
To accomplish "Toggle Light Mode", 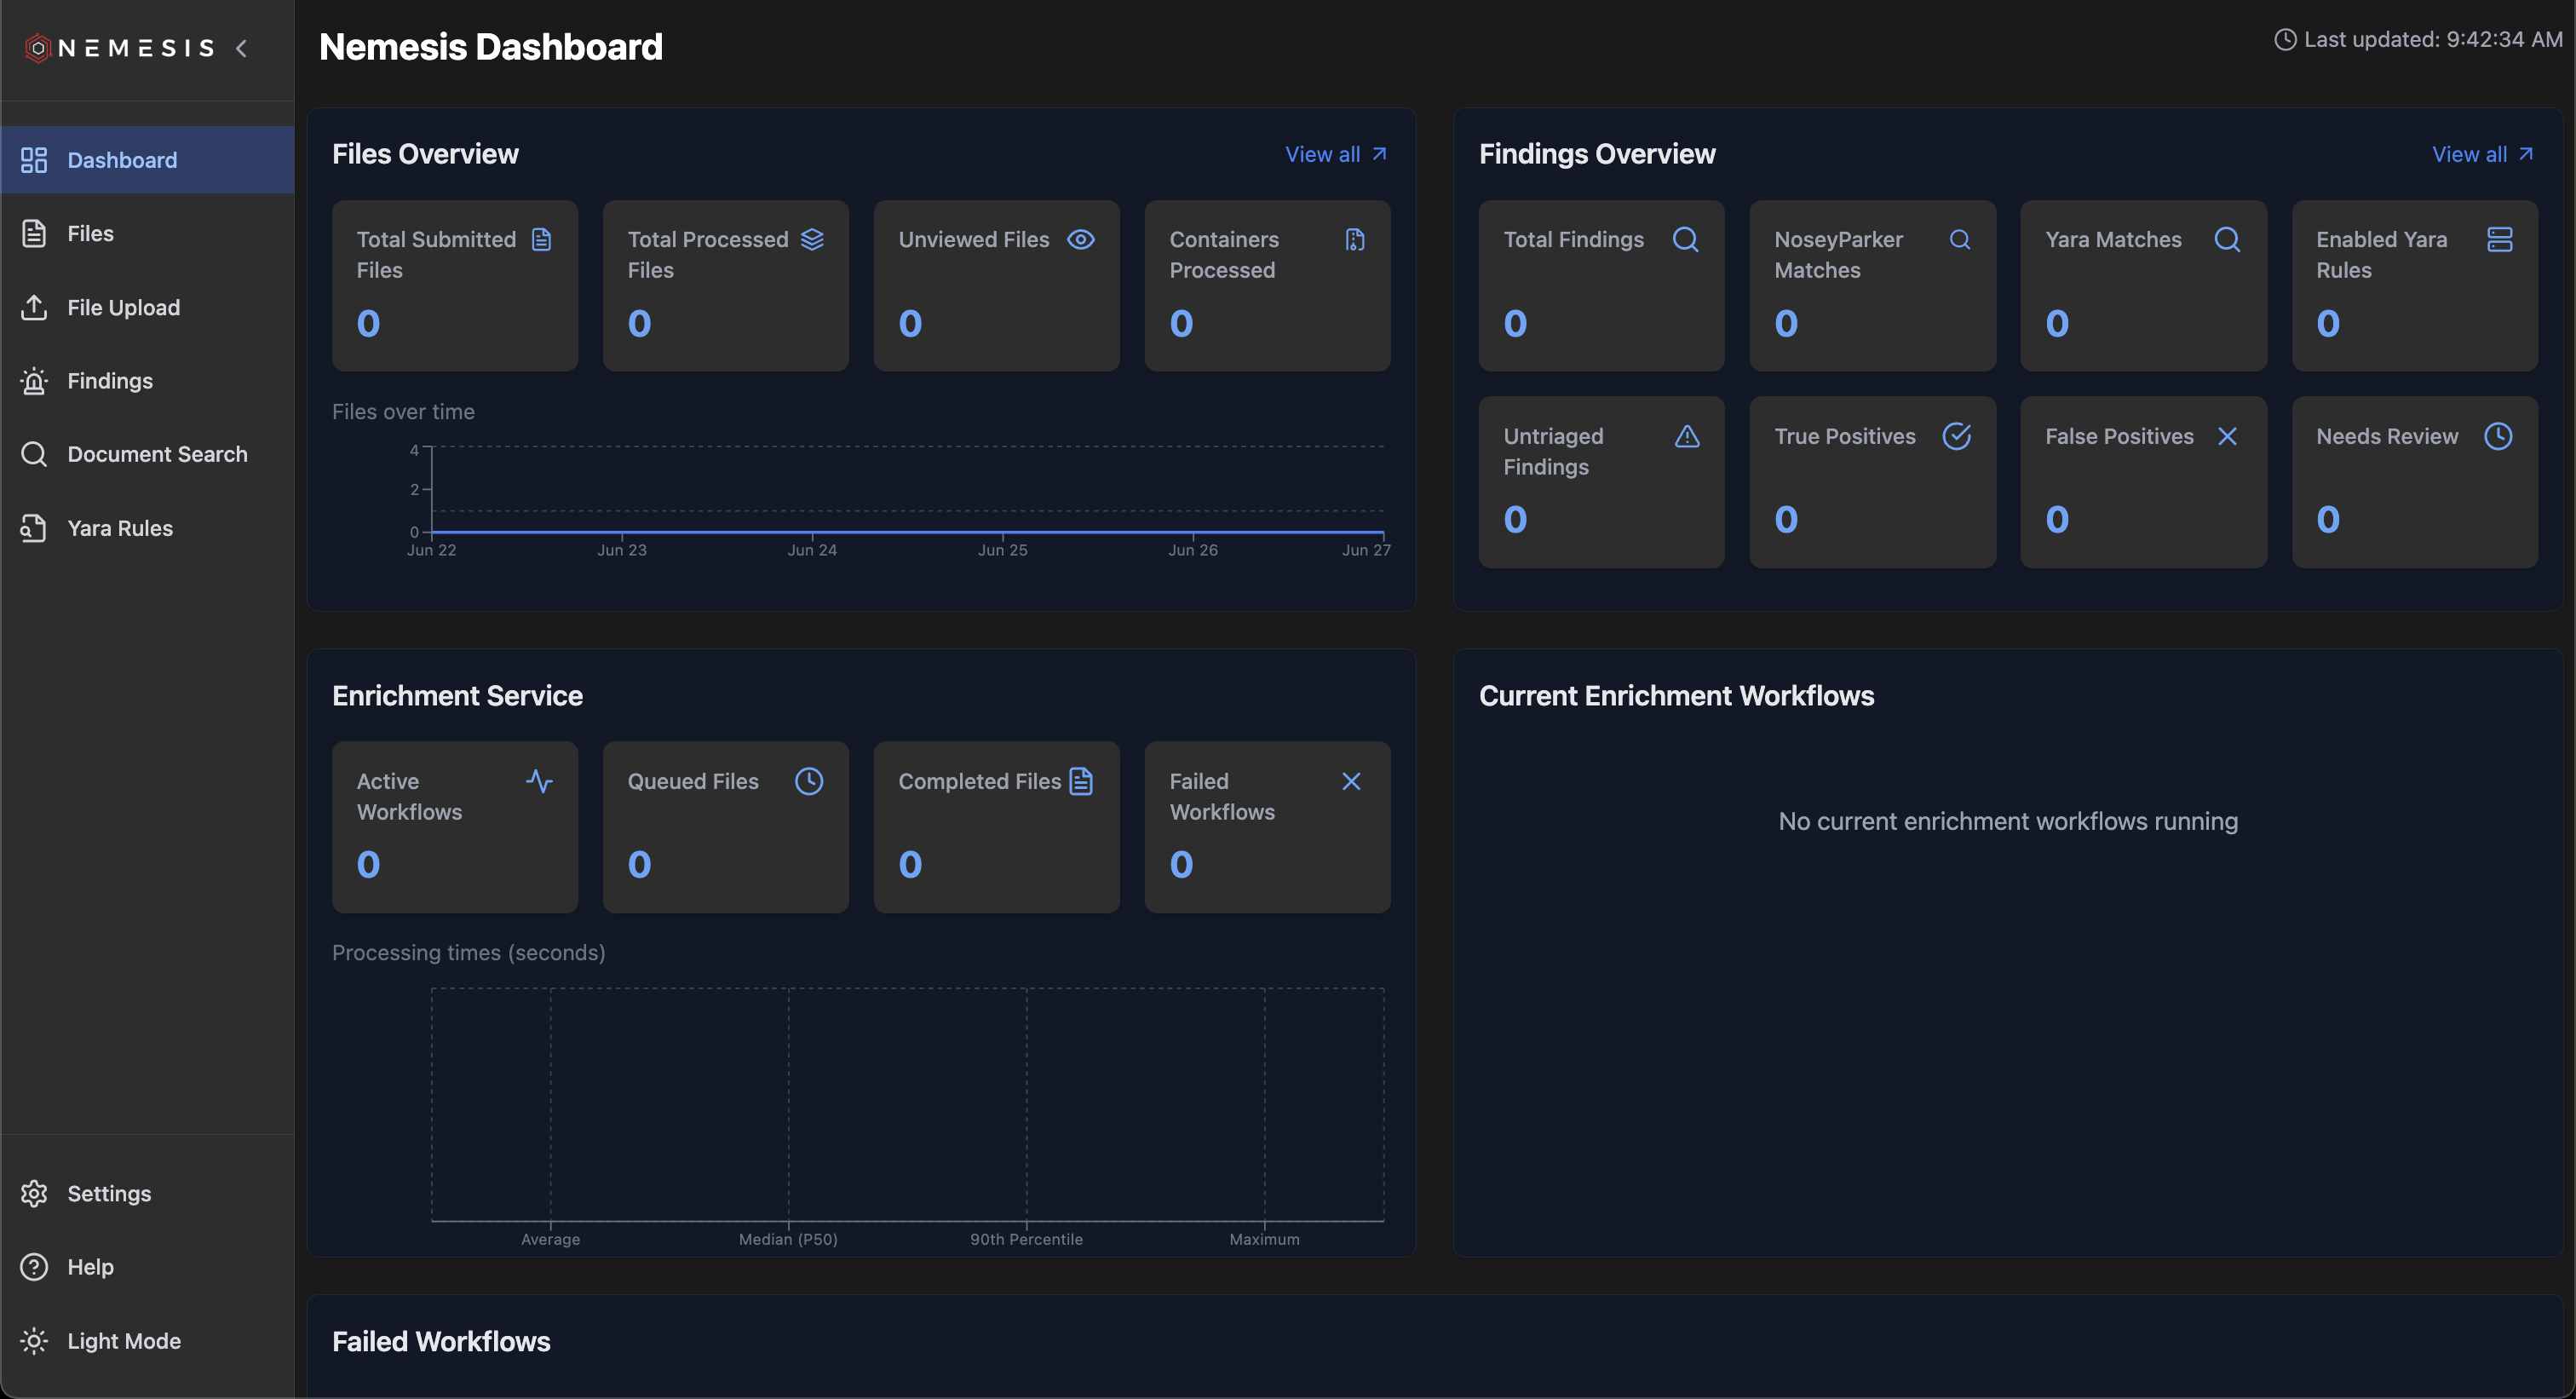I will 123,1341.
